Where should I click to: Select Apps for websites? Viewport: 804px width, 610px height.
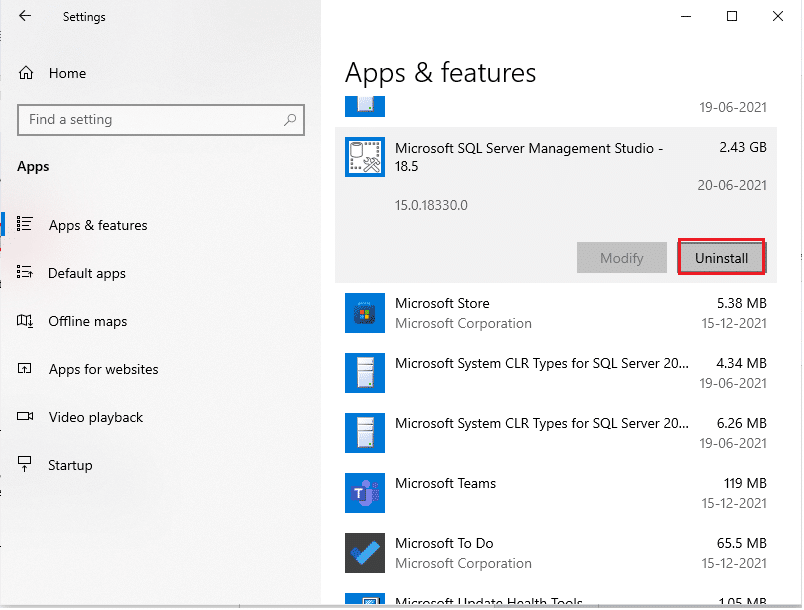[x=103, y=369]
